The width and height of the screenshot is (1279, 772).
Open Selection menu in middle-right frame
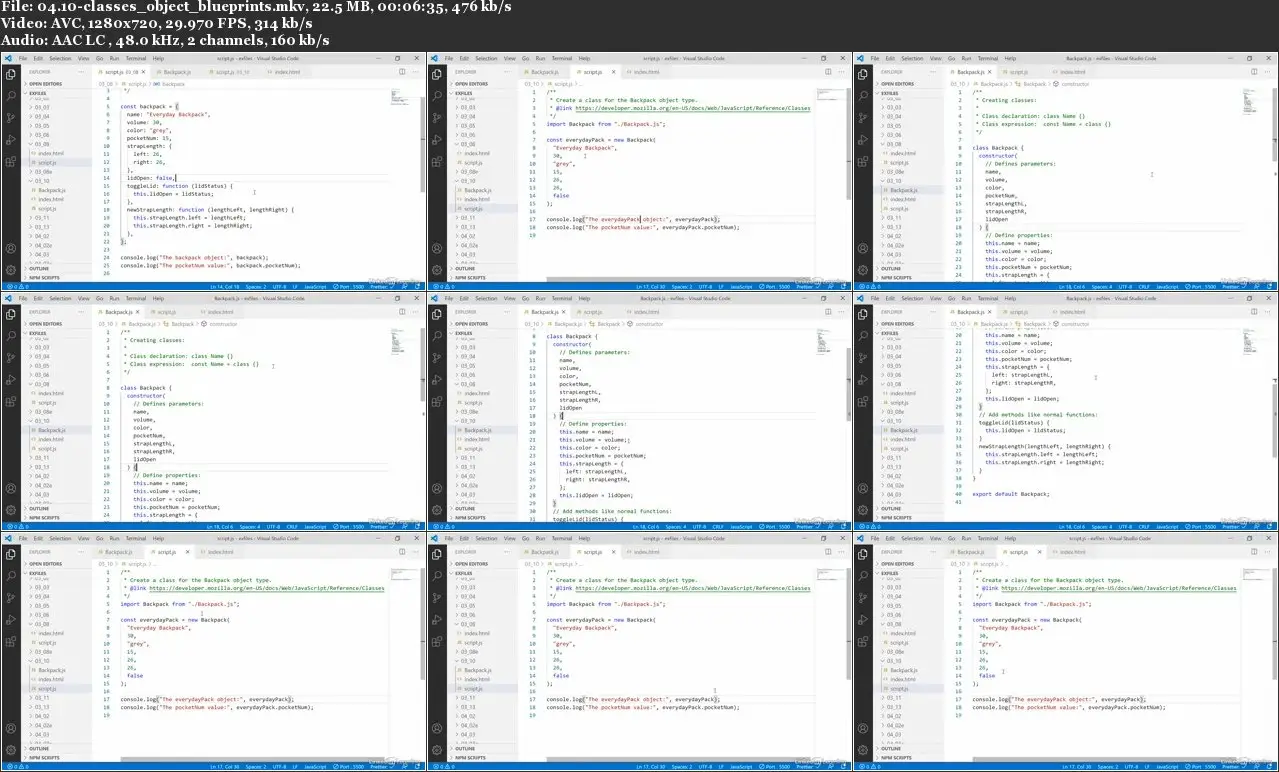coord(912,298)
